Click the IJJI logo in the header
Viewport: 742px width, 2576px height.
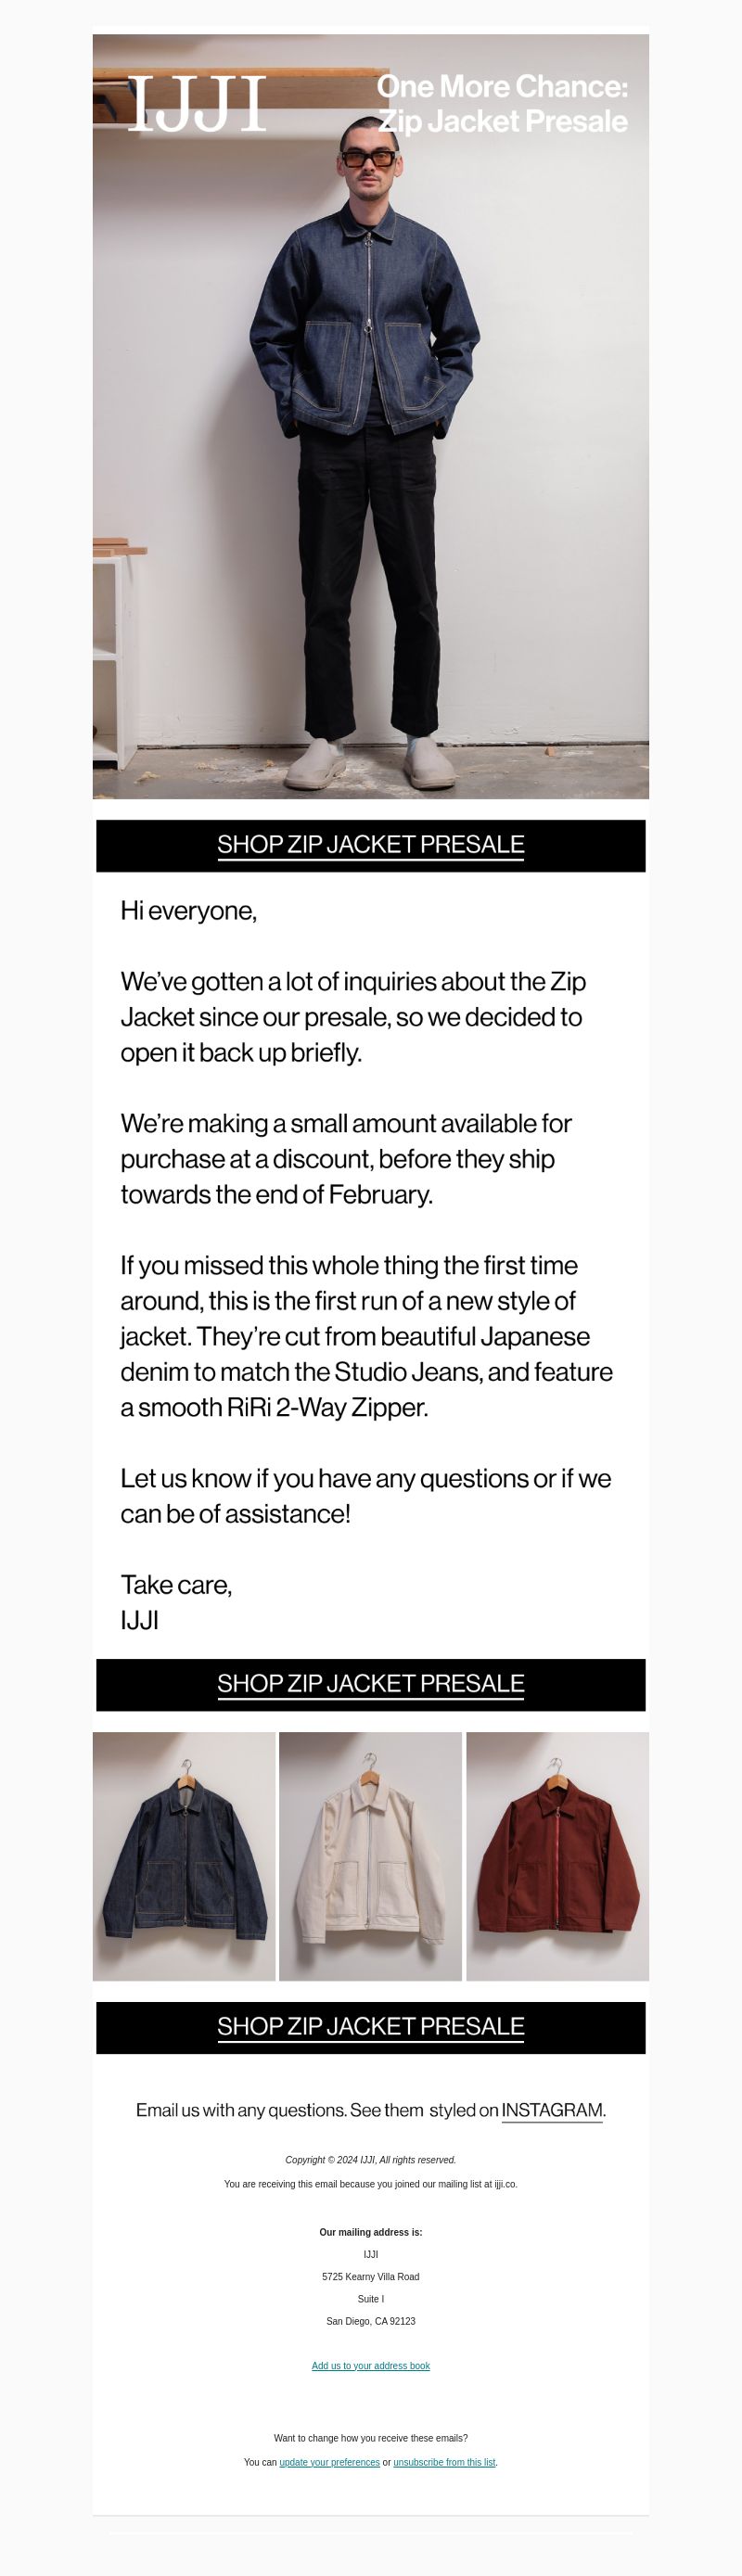pos(197,104)
